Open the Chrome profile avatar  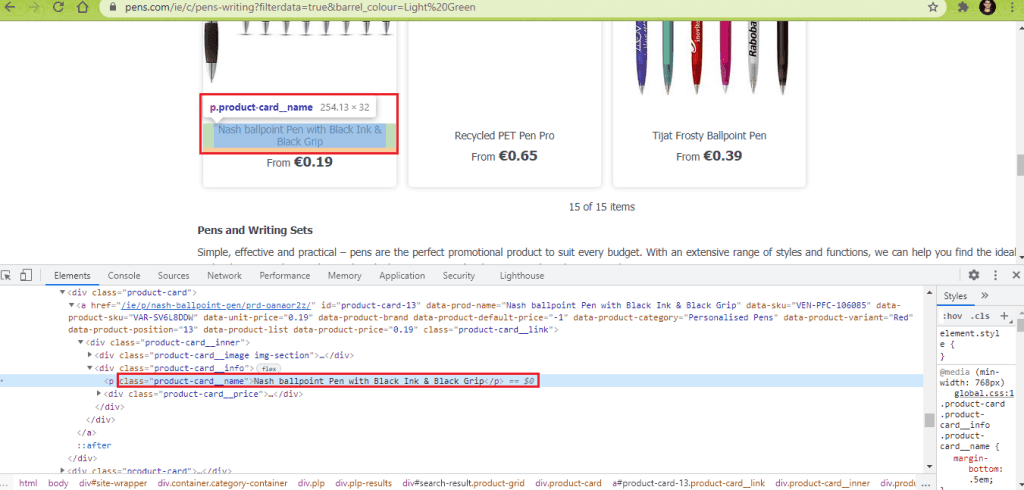pyautogui.click(x=987, y=7)
